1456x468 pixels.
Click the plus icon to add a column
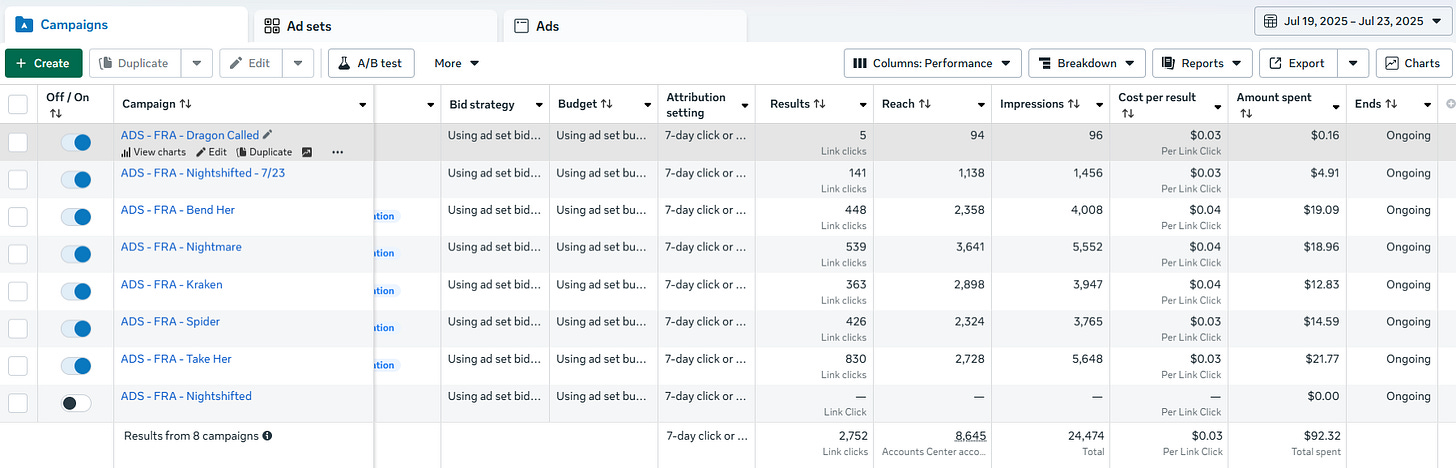(x=1450, y=104)
